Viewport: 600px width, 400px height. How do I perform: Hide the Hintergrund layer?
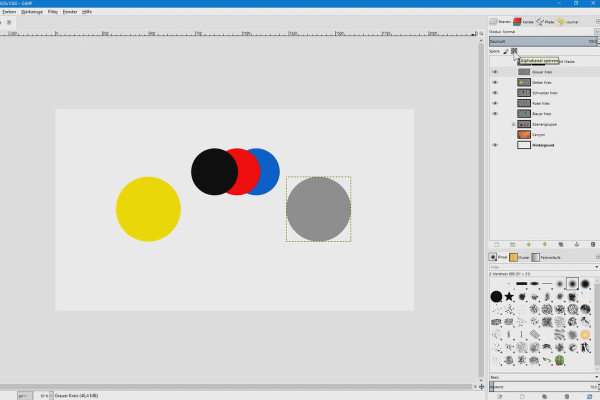[x=495, y=145]
